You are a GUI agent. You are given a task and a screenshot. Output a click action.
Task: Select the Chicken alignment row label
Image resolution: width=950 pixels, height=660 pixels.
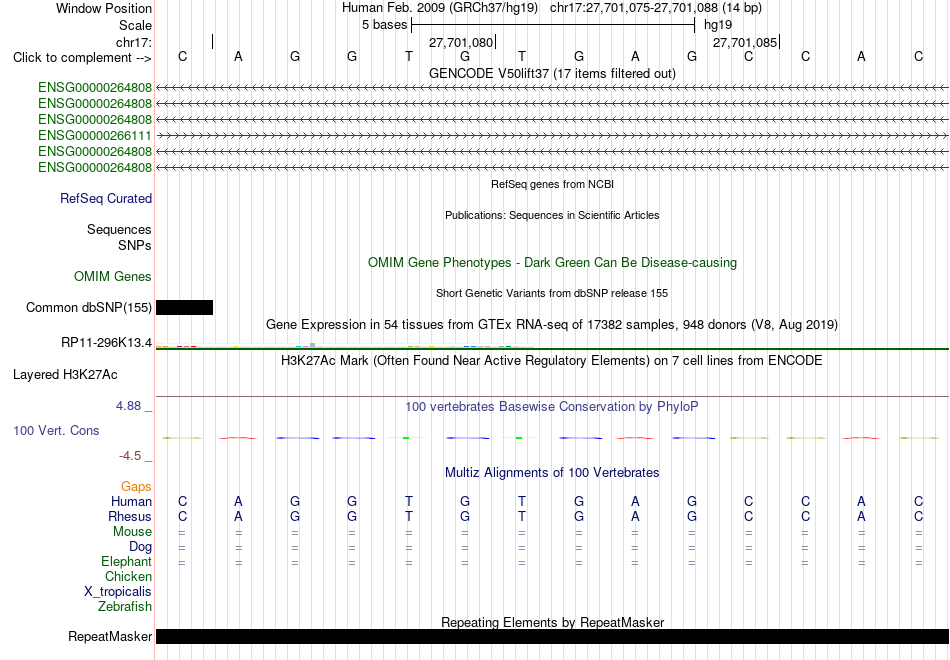128,576
